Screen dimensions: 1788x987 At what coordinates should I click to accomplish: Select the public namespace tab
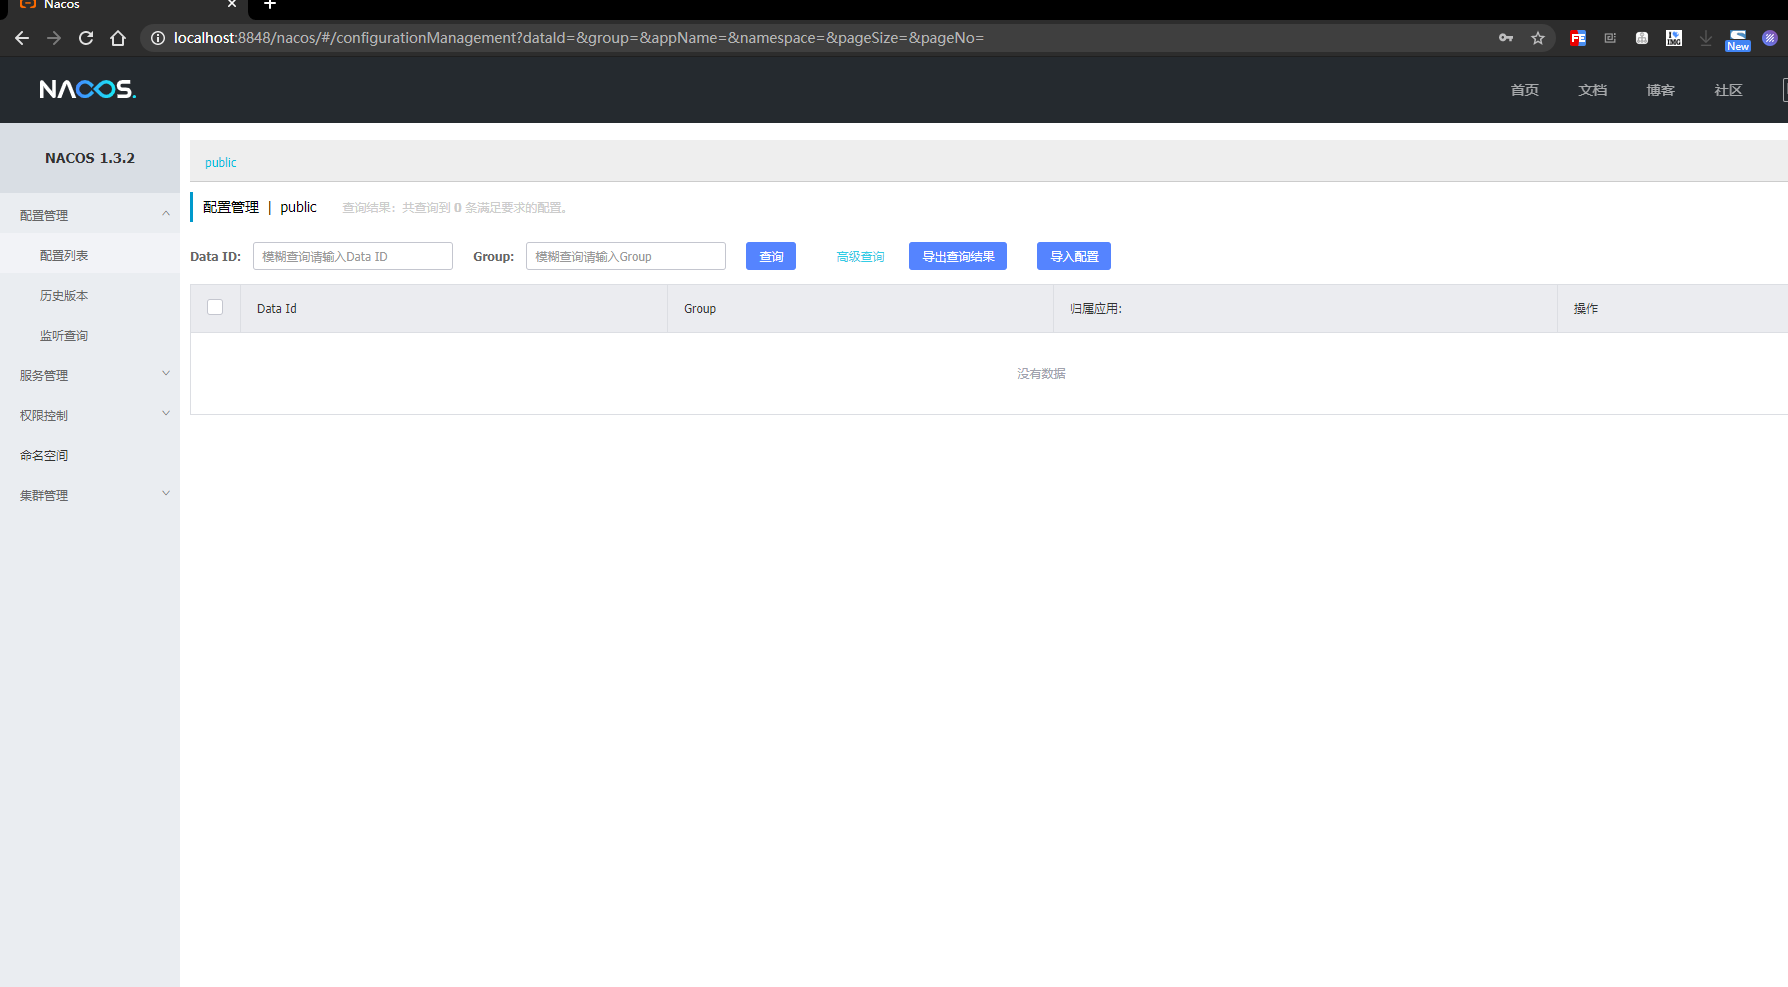[221, 162]
